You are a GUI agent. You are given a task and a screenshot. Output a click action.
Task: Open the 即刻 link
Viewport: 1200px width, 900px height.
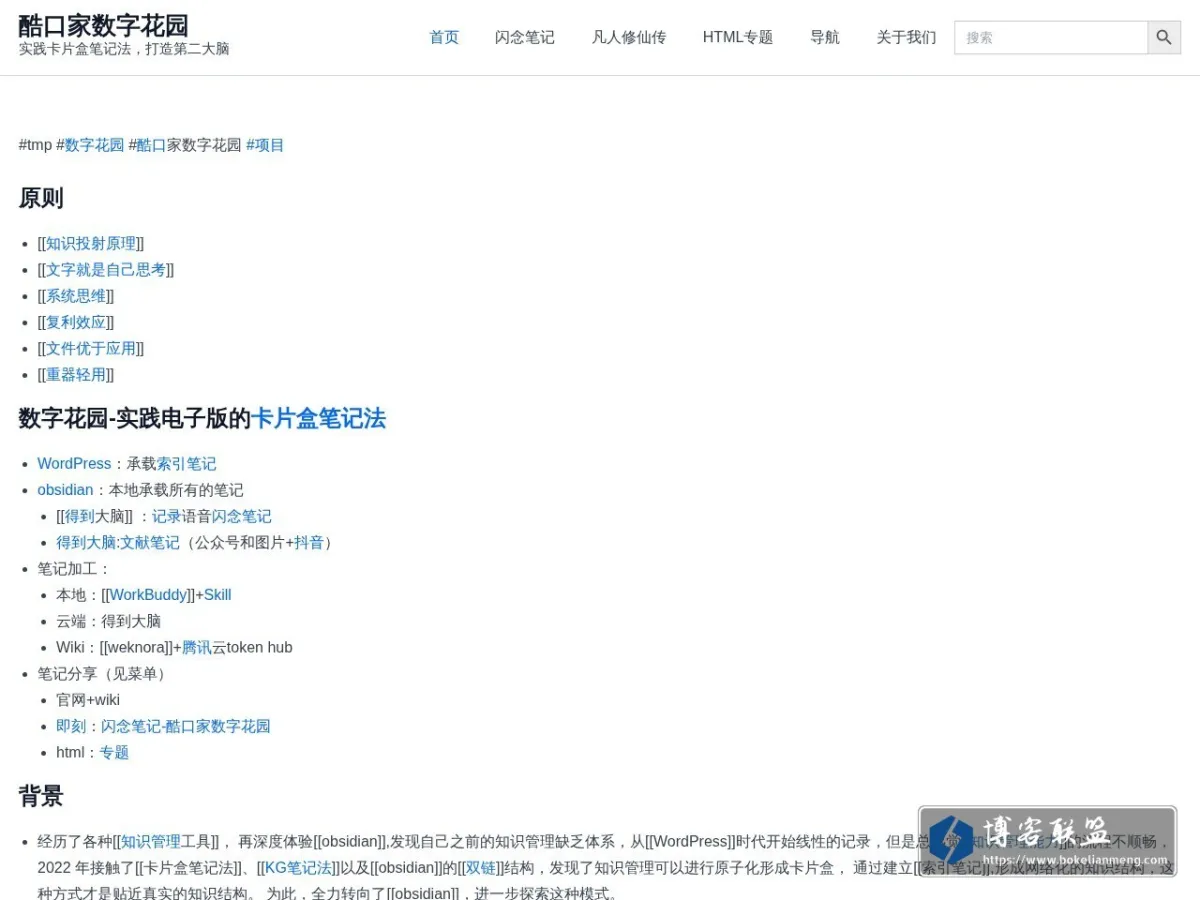click(x=71, y=726)
